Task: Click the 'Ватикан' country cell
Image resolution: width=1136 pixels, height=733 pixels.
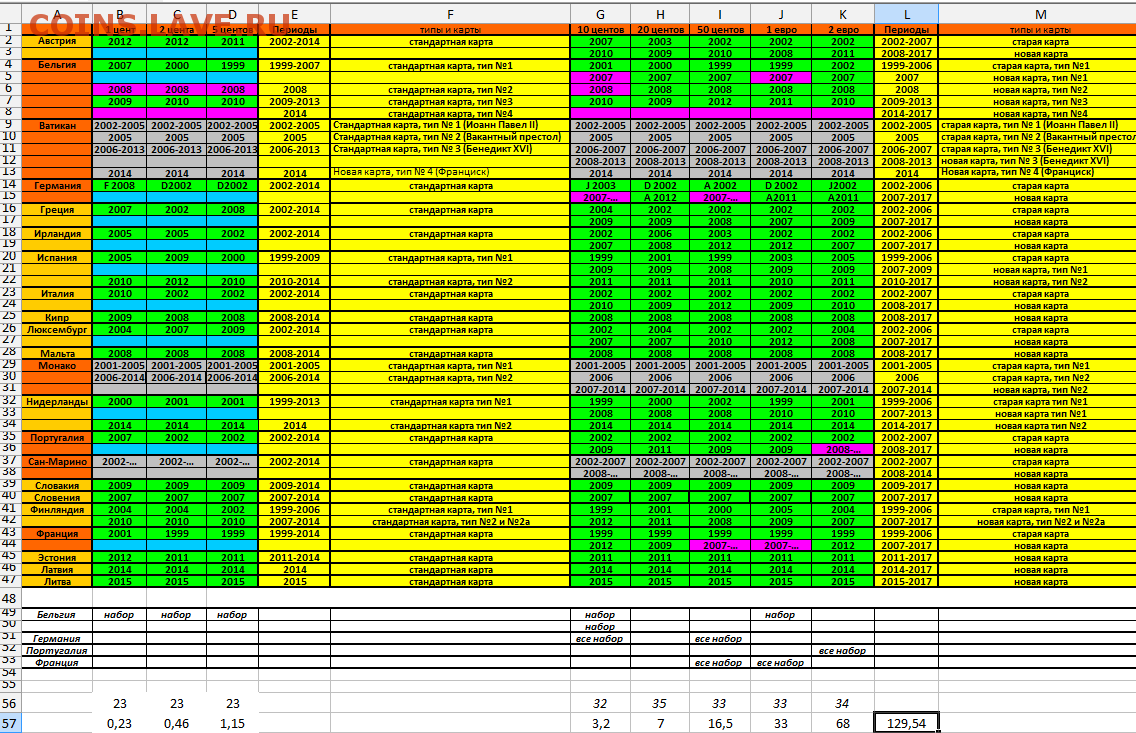Action: click(57, 125)
